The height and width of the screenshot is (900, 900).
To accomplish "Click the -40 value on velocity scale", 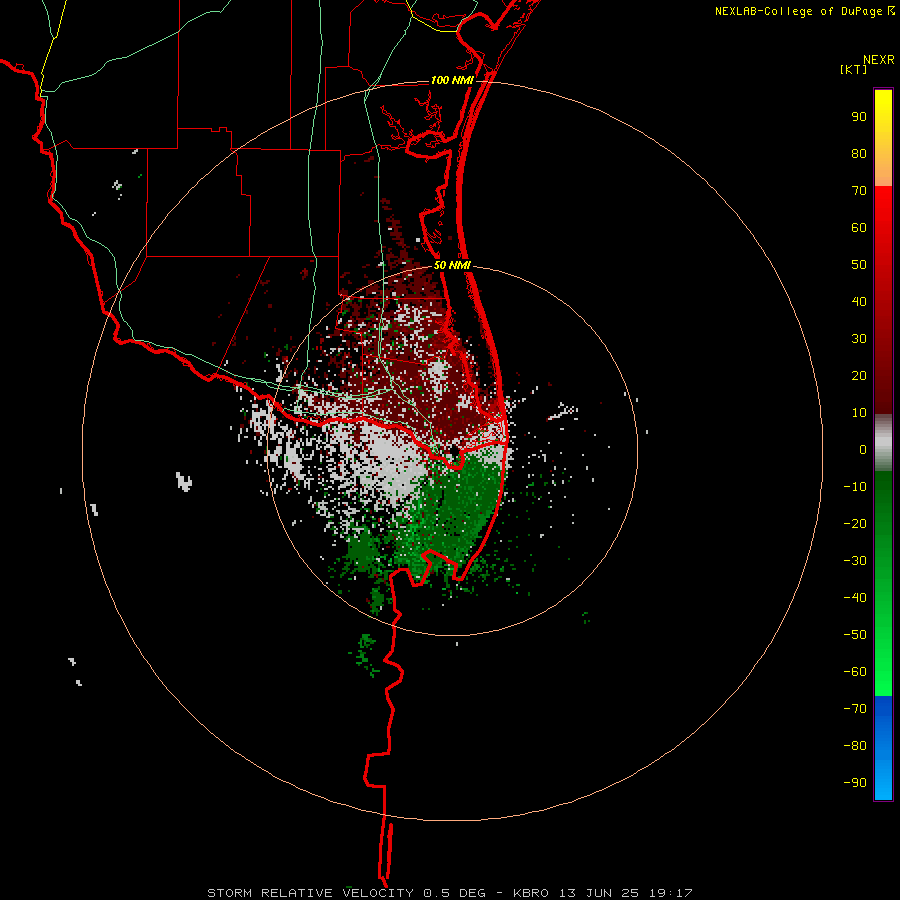I will [x=855, y=598].
